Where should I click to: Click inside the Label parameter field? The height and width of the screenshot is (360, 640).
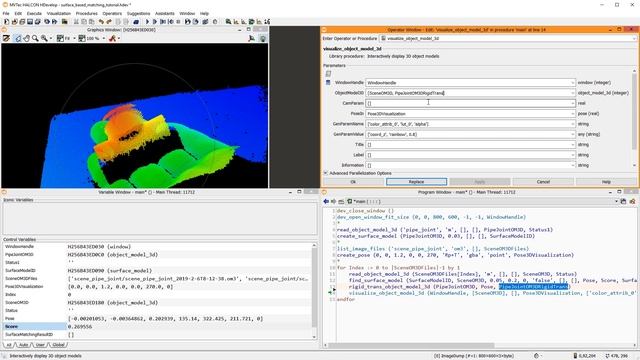tap(470, 155)
